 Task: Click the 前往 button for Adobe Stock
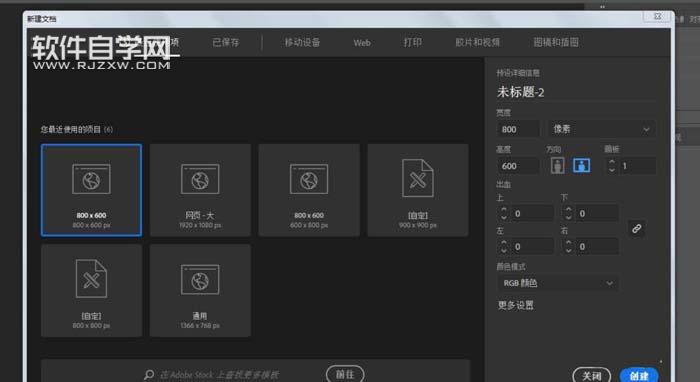[x=345, y=374]
